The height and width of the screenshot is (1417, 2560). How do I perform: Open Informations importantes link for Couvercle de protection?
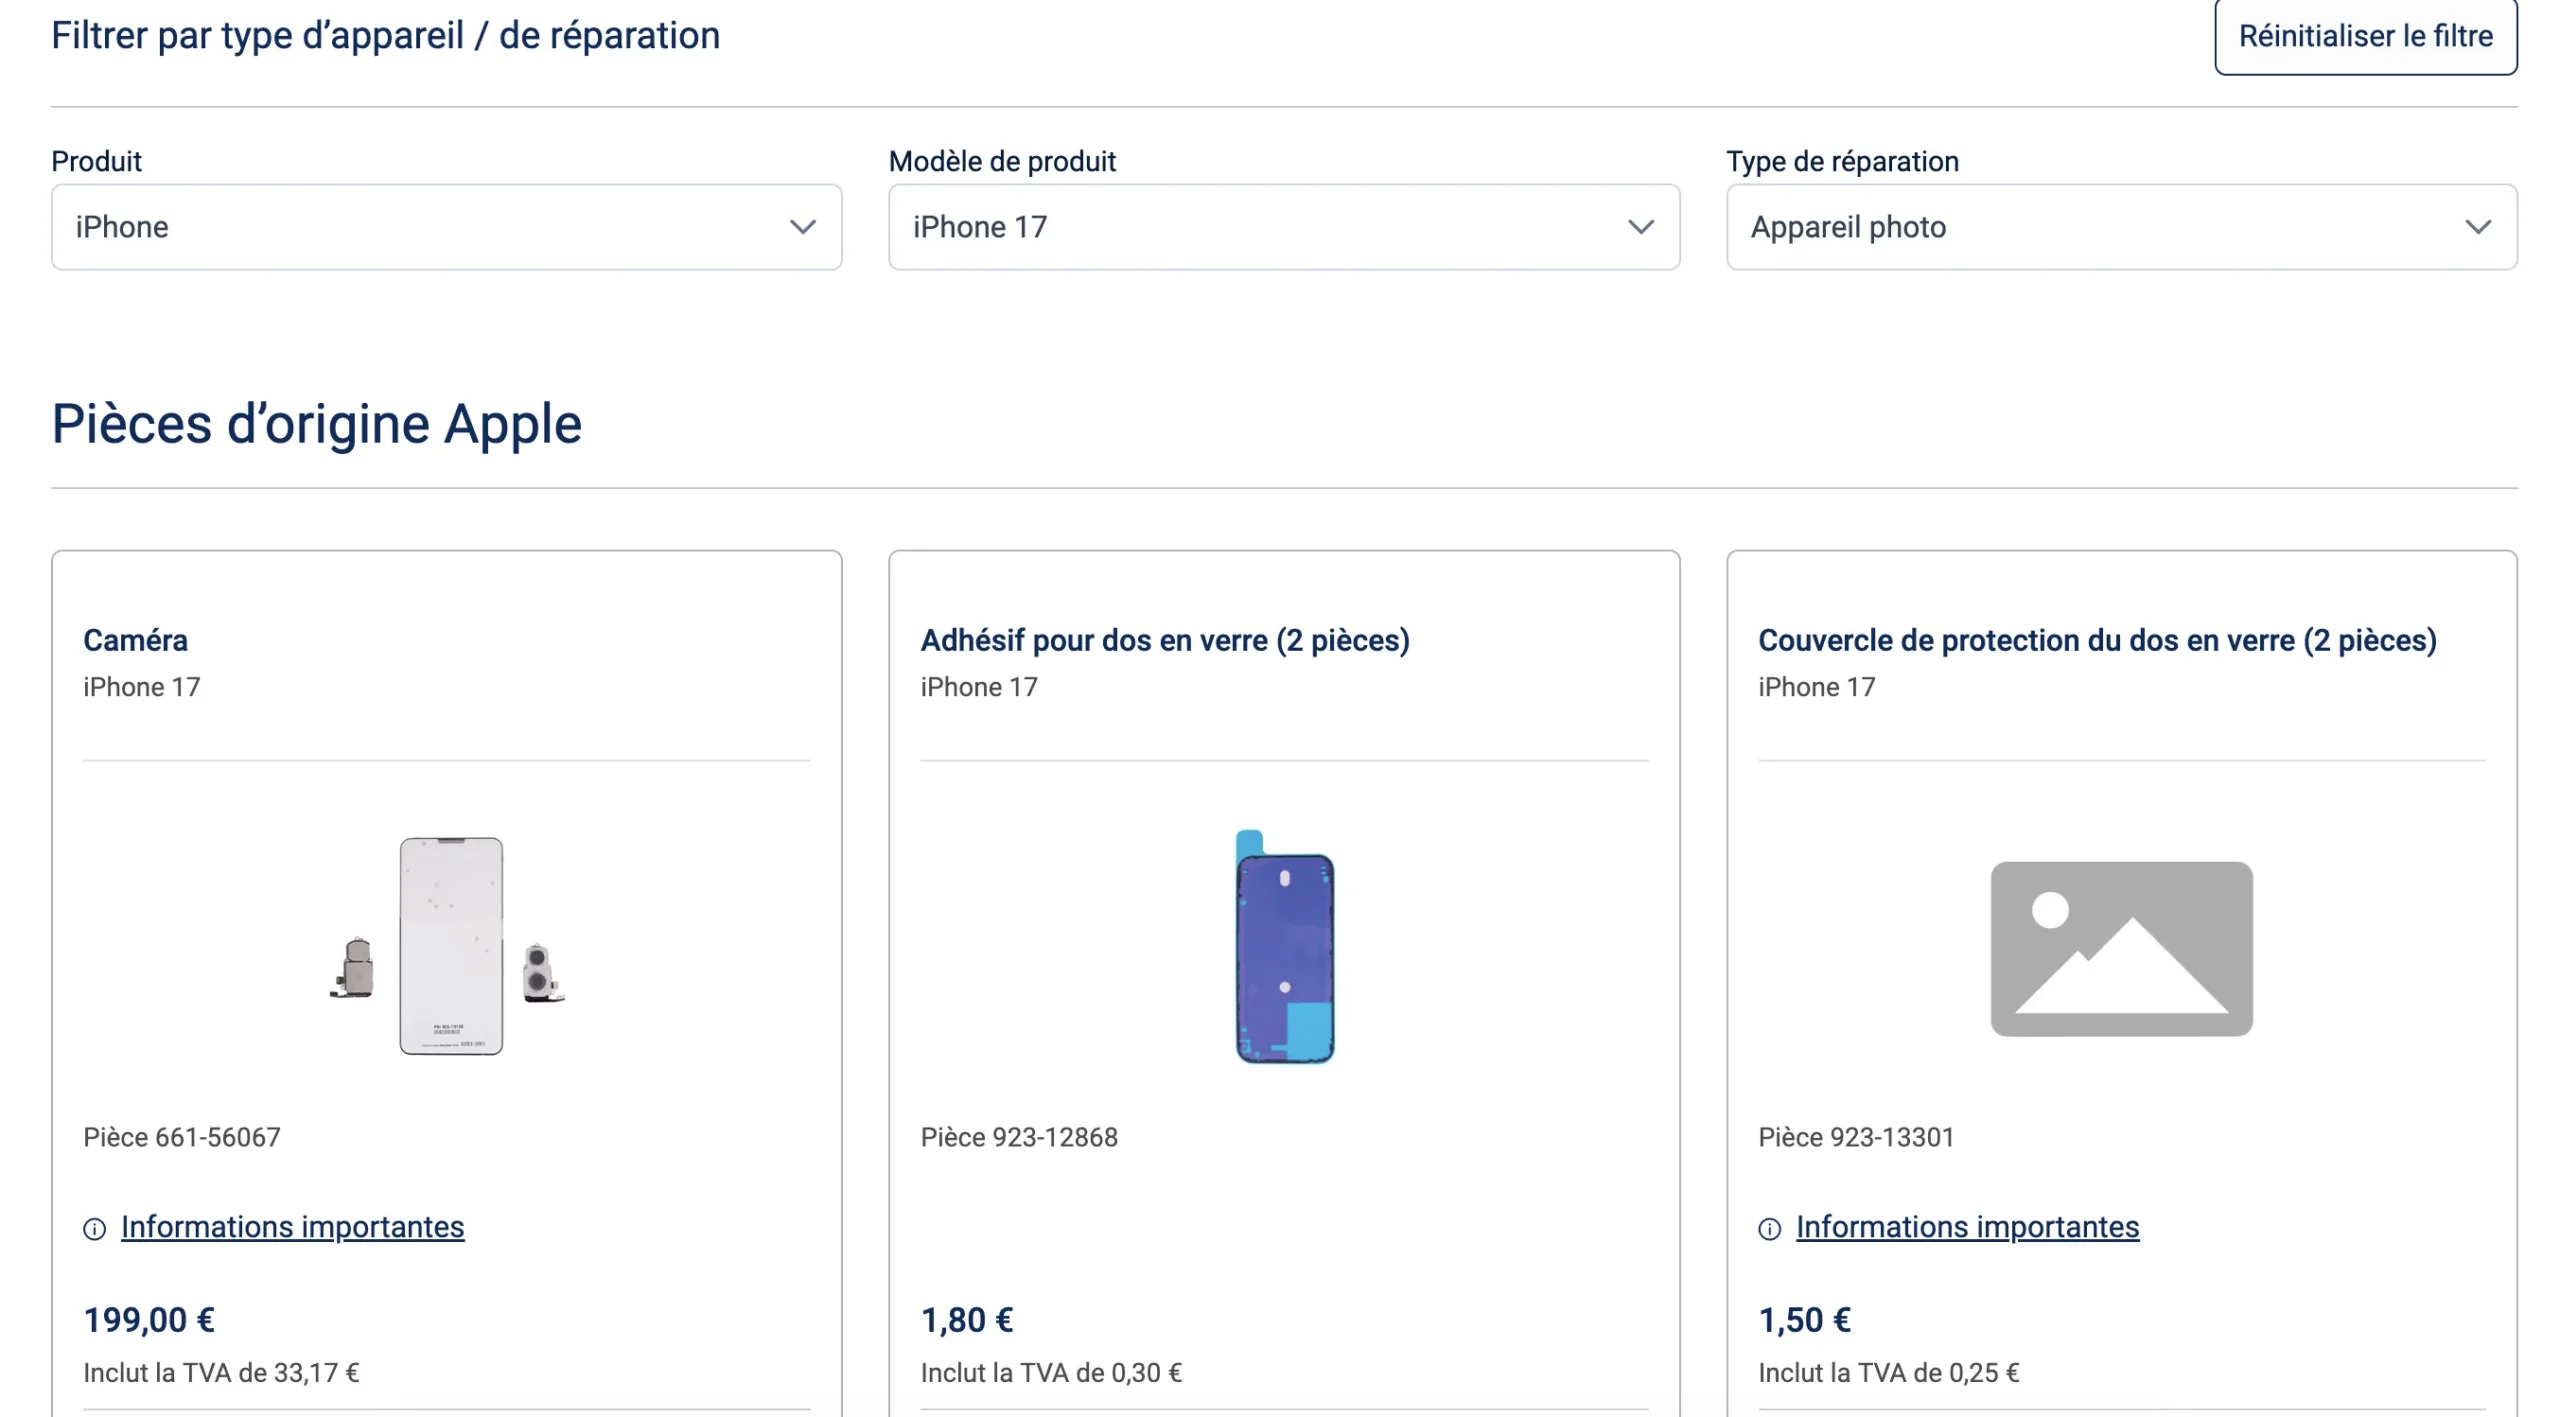[x=1967, y=1227]
